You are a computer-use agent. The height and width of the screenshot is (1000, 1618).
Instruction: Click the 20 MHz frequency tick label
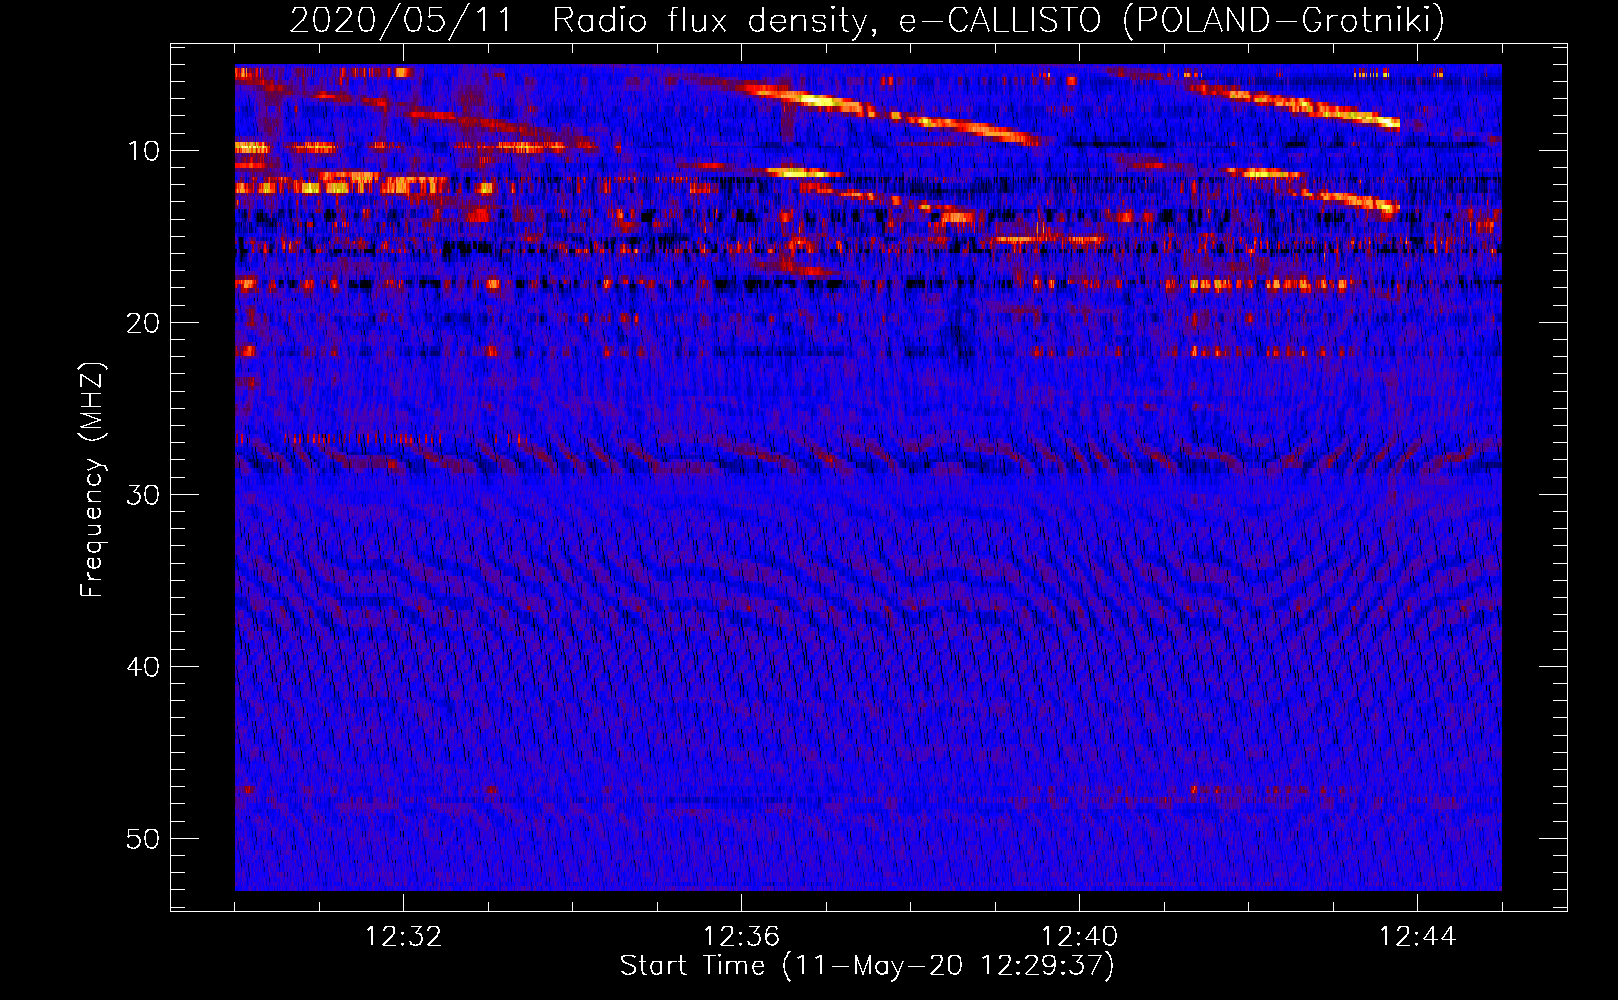point(144,323)
